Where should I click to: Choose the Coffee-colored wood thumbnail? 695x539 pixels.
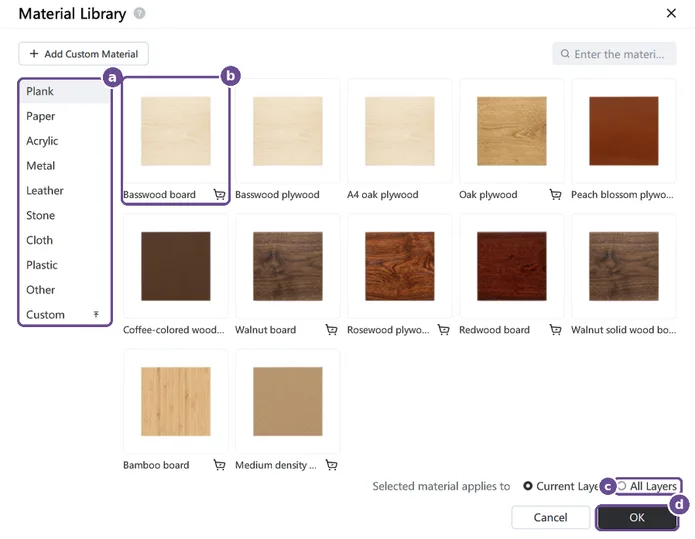point(176,266)
